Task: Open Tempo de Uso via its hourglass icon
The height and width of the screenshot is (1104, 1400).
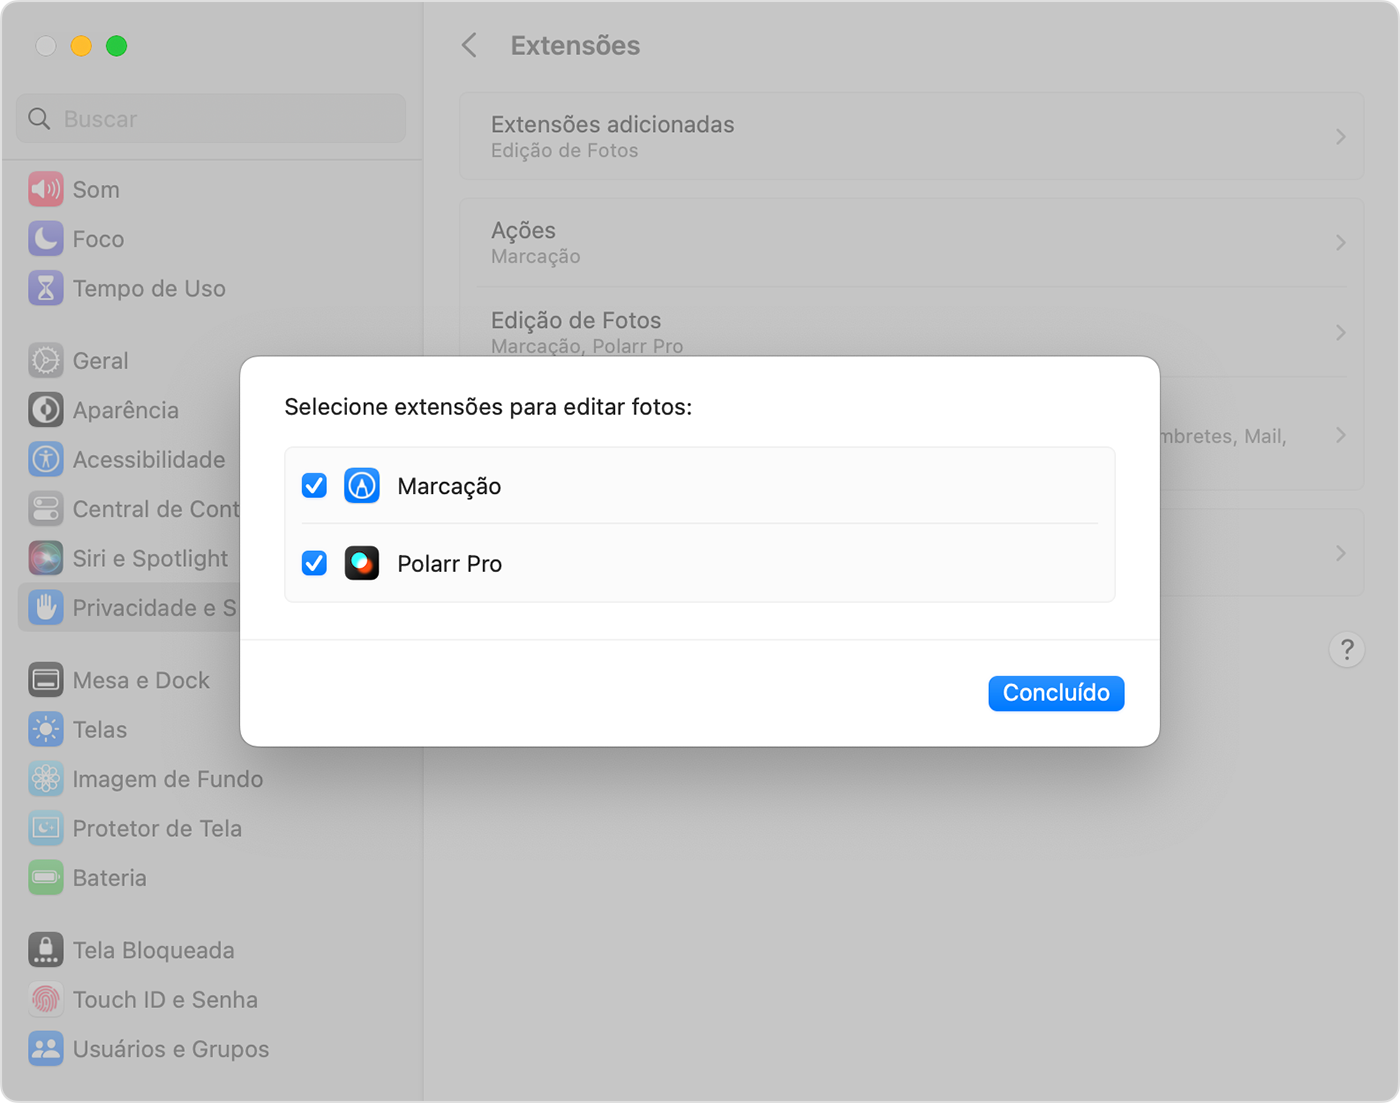Action: click(45, 288)
